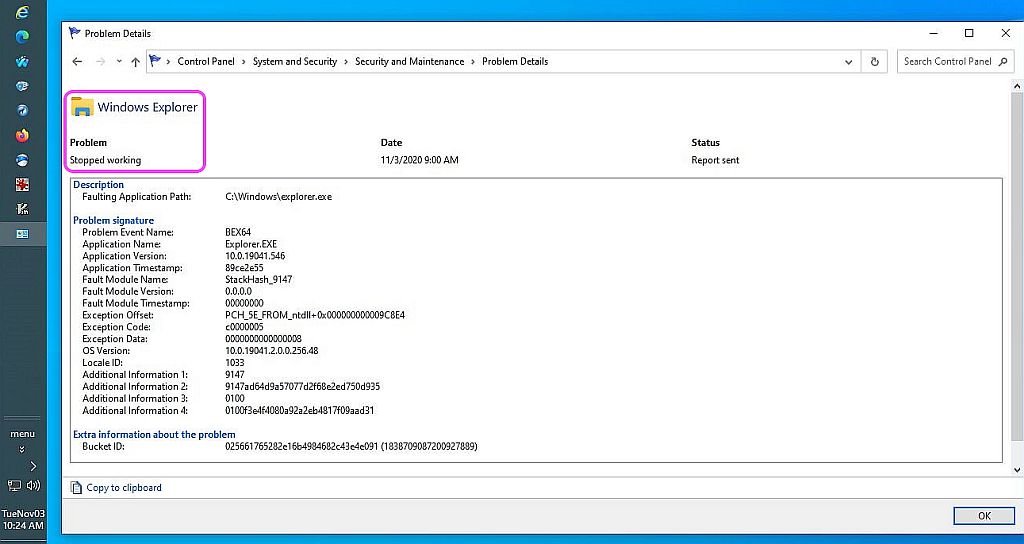
Task: Click the Windows Explorer folder icon
Action: (x=82, y=106)
